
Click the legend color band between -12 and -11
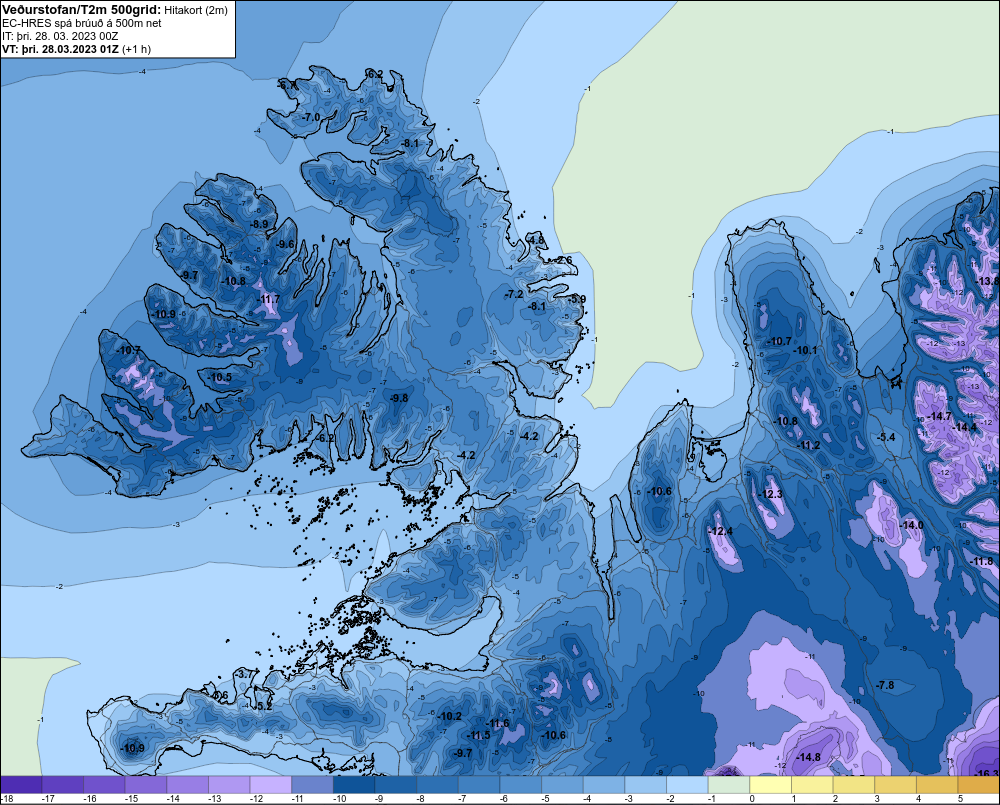coord(271,785)
